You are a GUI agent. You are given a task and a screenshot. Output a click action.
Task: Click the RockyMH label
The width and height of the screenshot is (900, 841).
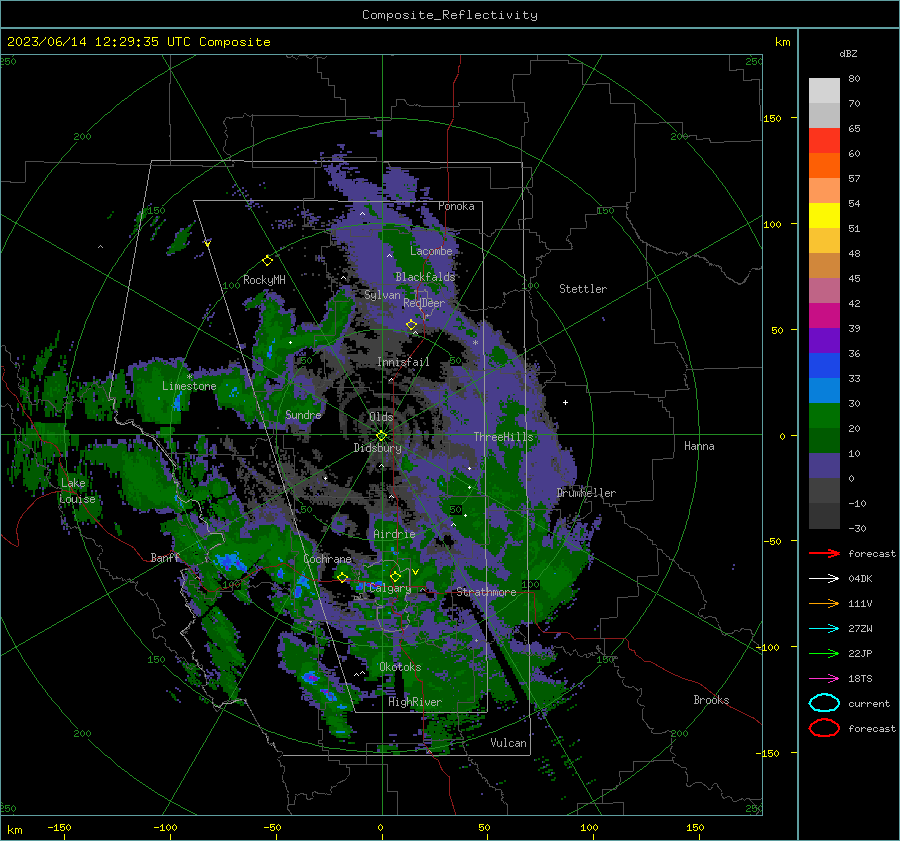coord(264,280)
